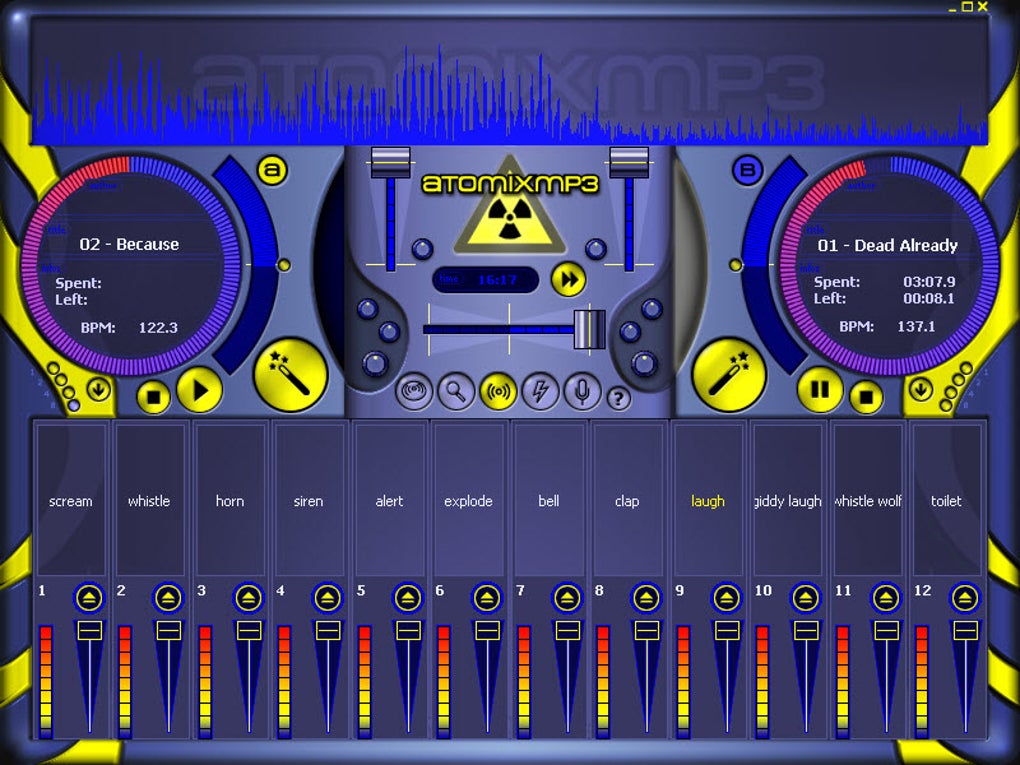Screen dimensions: 1020x765
Task: Click eject button for sample slot 11
Action: coord(886,597)
